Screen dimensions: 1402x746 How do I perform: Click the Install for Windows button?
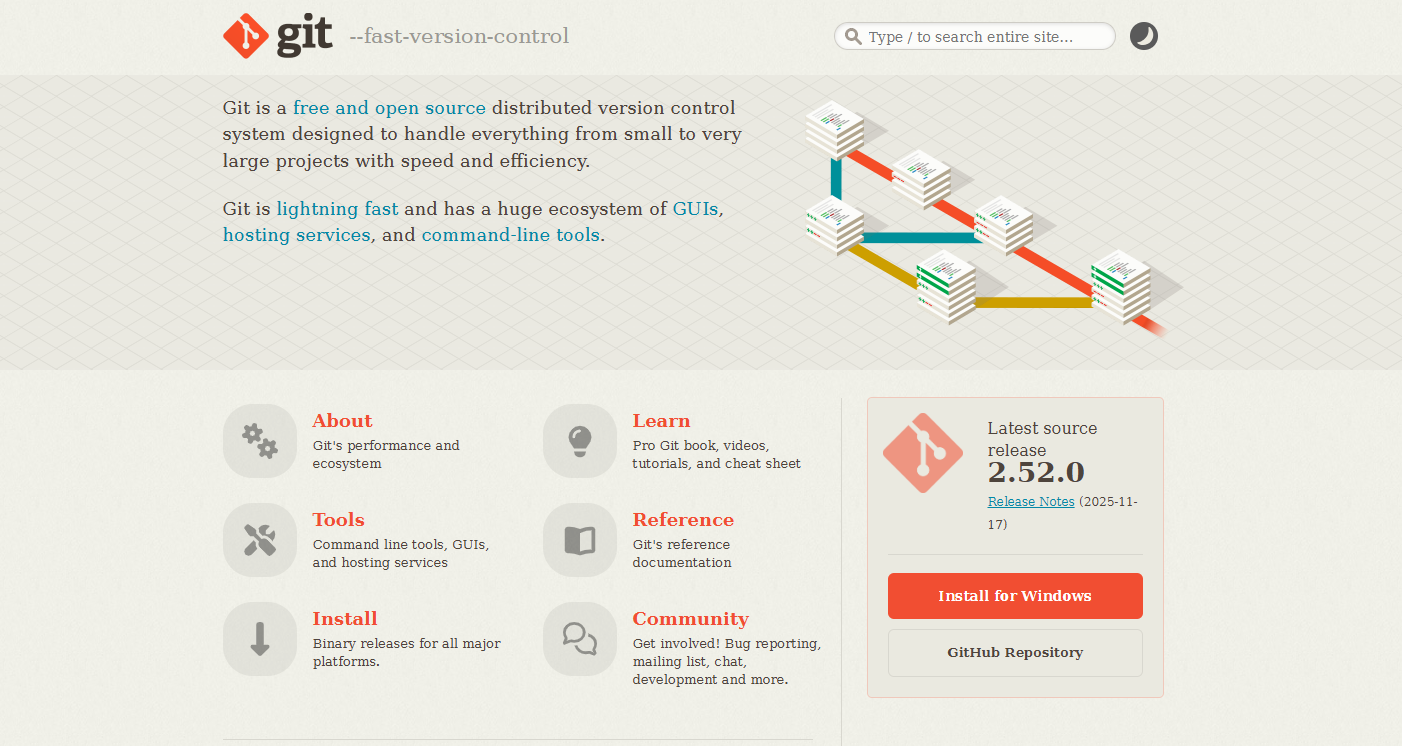click(1015, 596)
